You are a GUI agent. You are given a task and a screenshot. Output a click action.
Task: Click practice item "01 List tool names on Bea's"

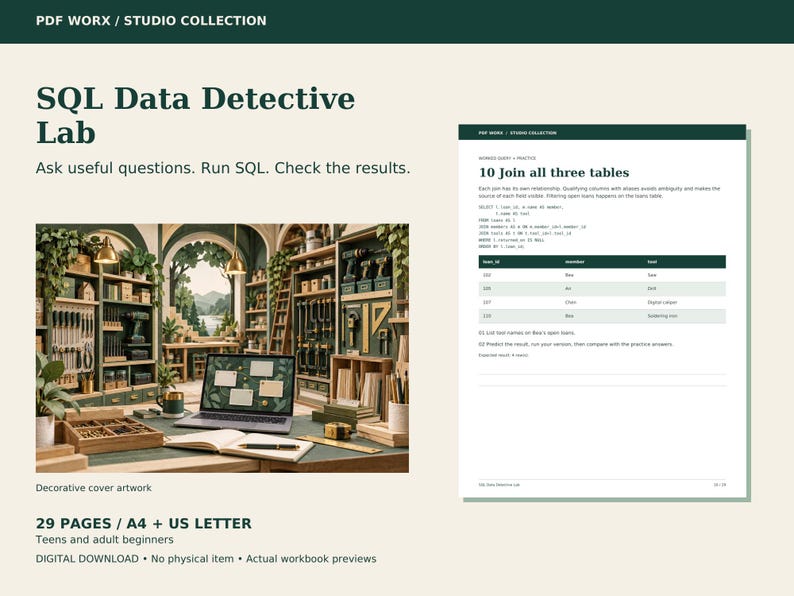point(527,333)
